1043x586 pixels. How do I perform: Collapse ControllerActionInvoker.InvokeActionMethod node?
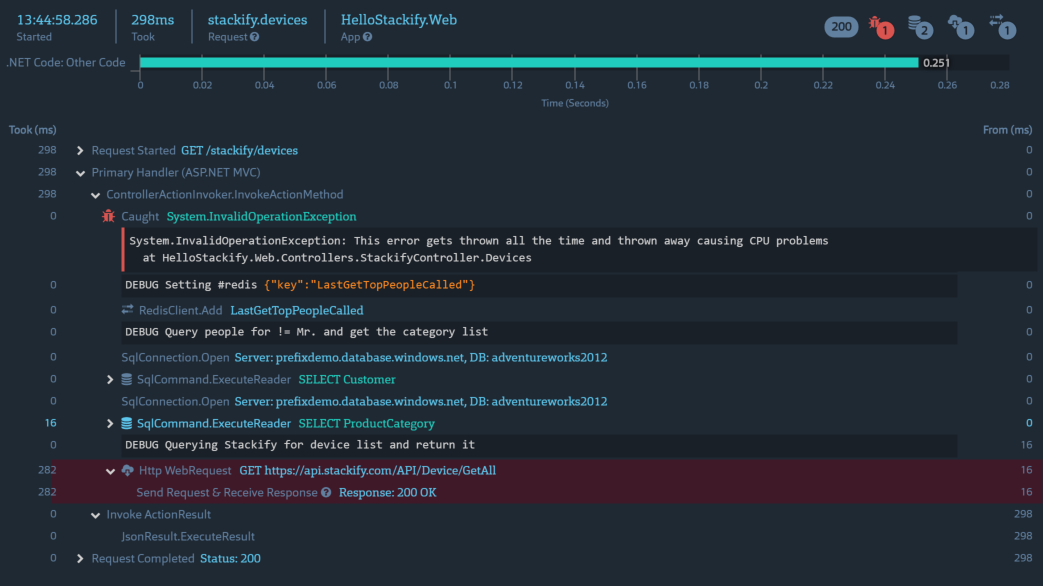[x=95, y=195]
